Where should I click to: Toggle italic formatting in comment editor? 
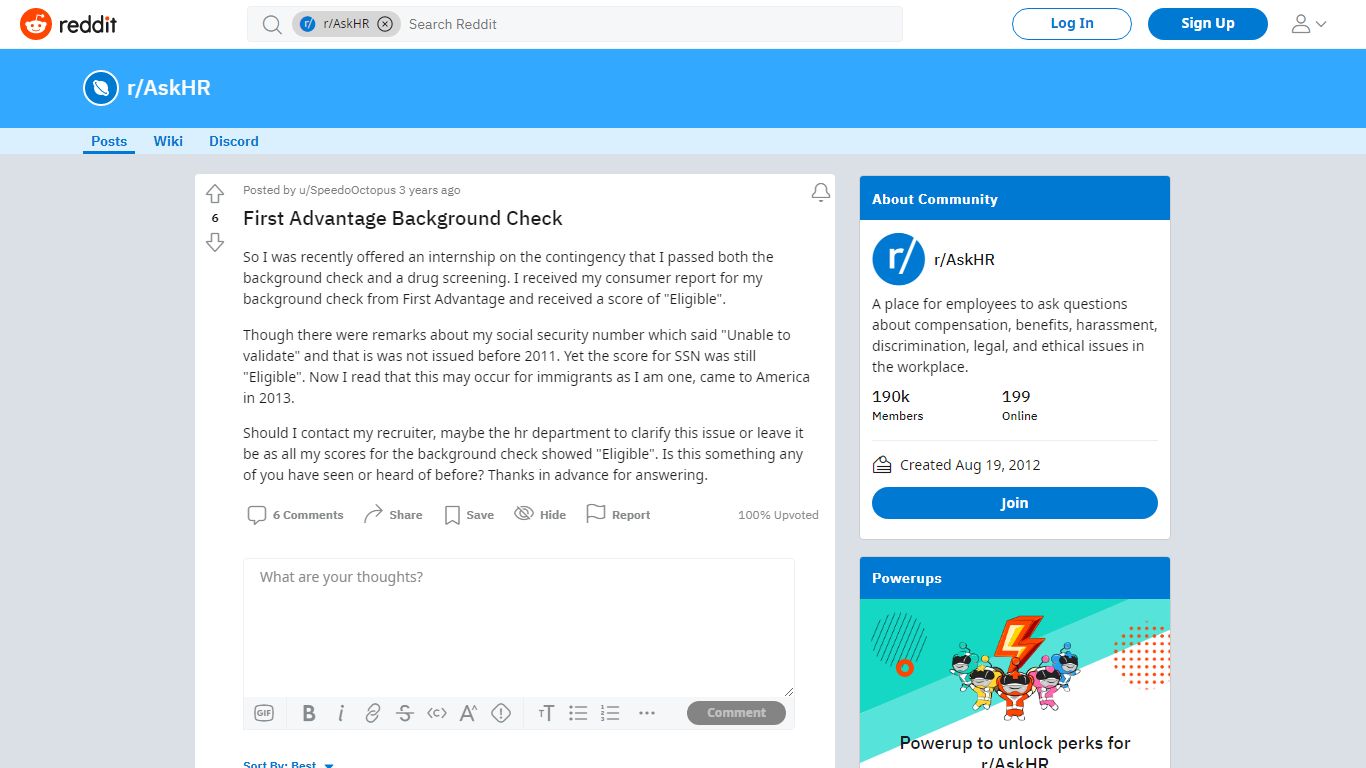[341, 713]
